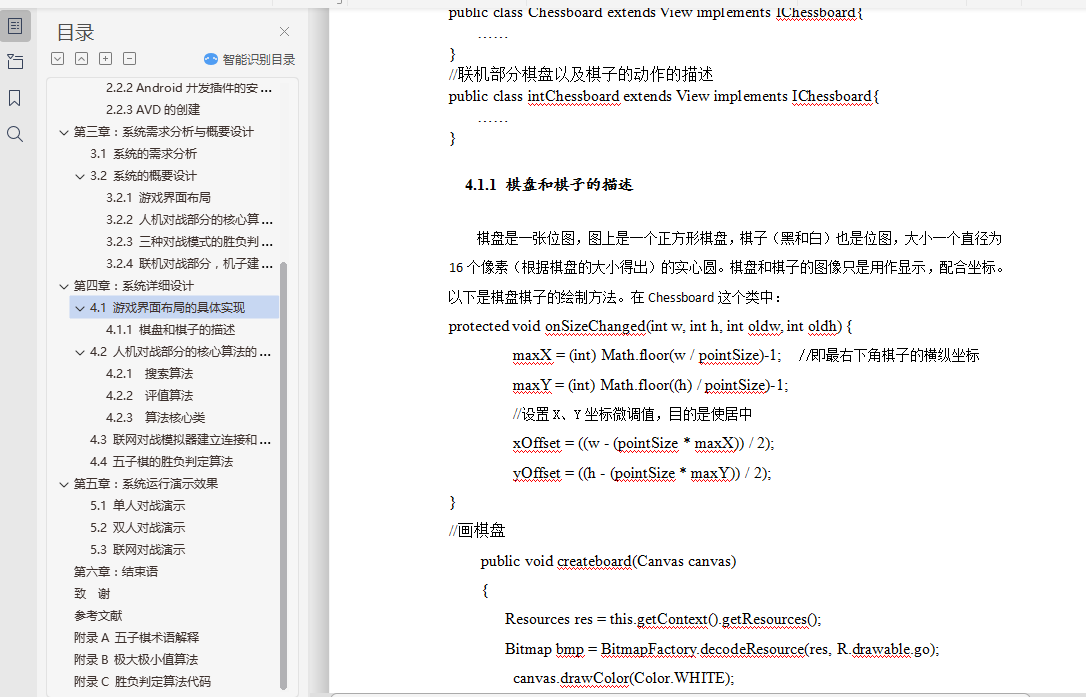Viewport: 1086px width, 697px height.
Task: Open 4.4 五子棋的胜负判定算法
Action: tap(161, 461)
